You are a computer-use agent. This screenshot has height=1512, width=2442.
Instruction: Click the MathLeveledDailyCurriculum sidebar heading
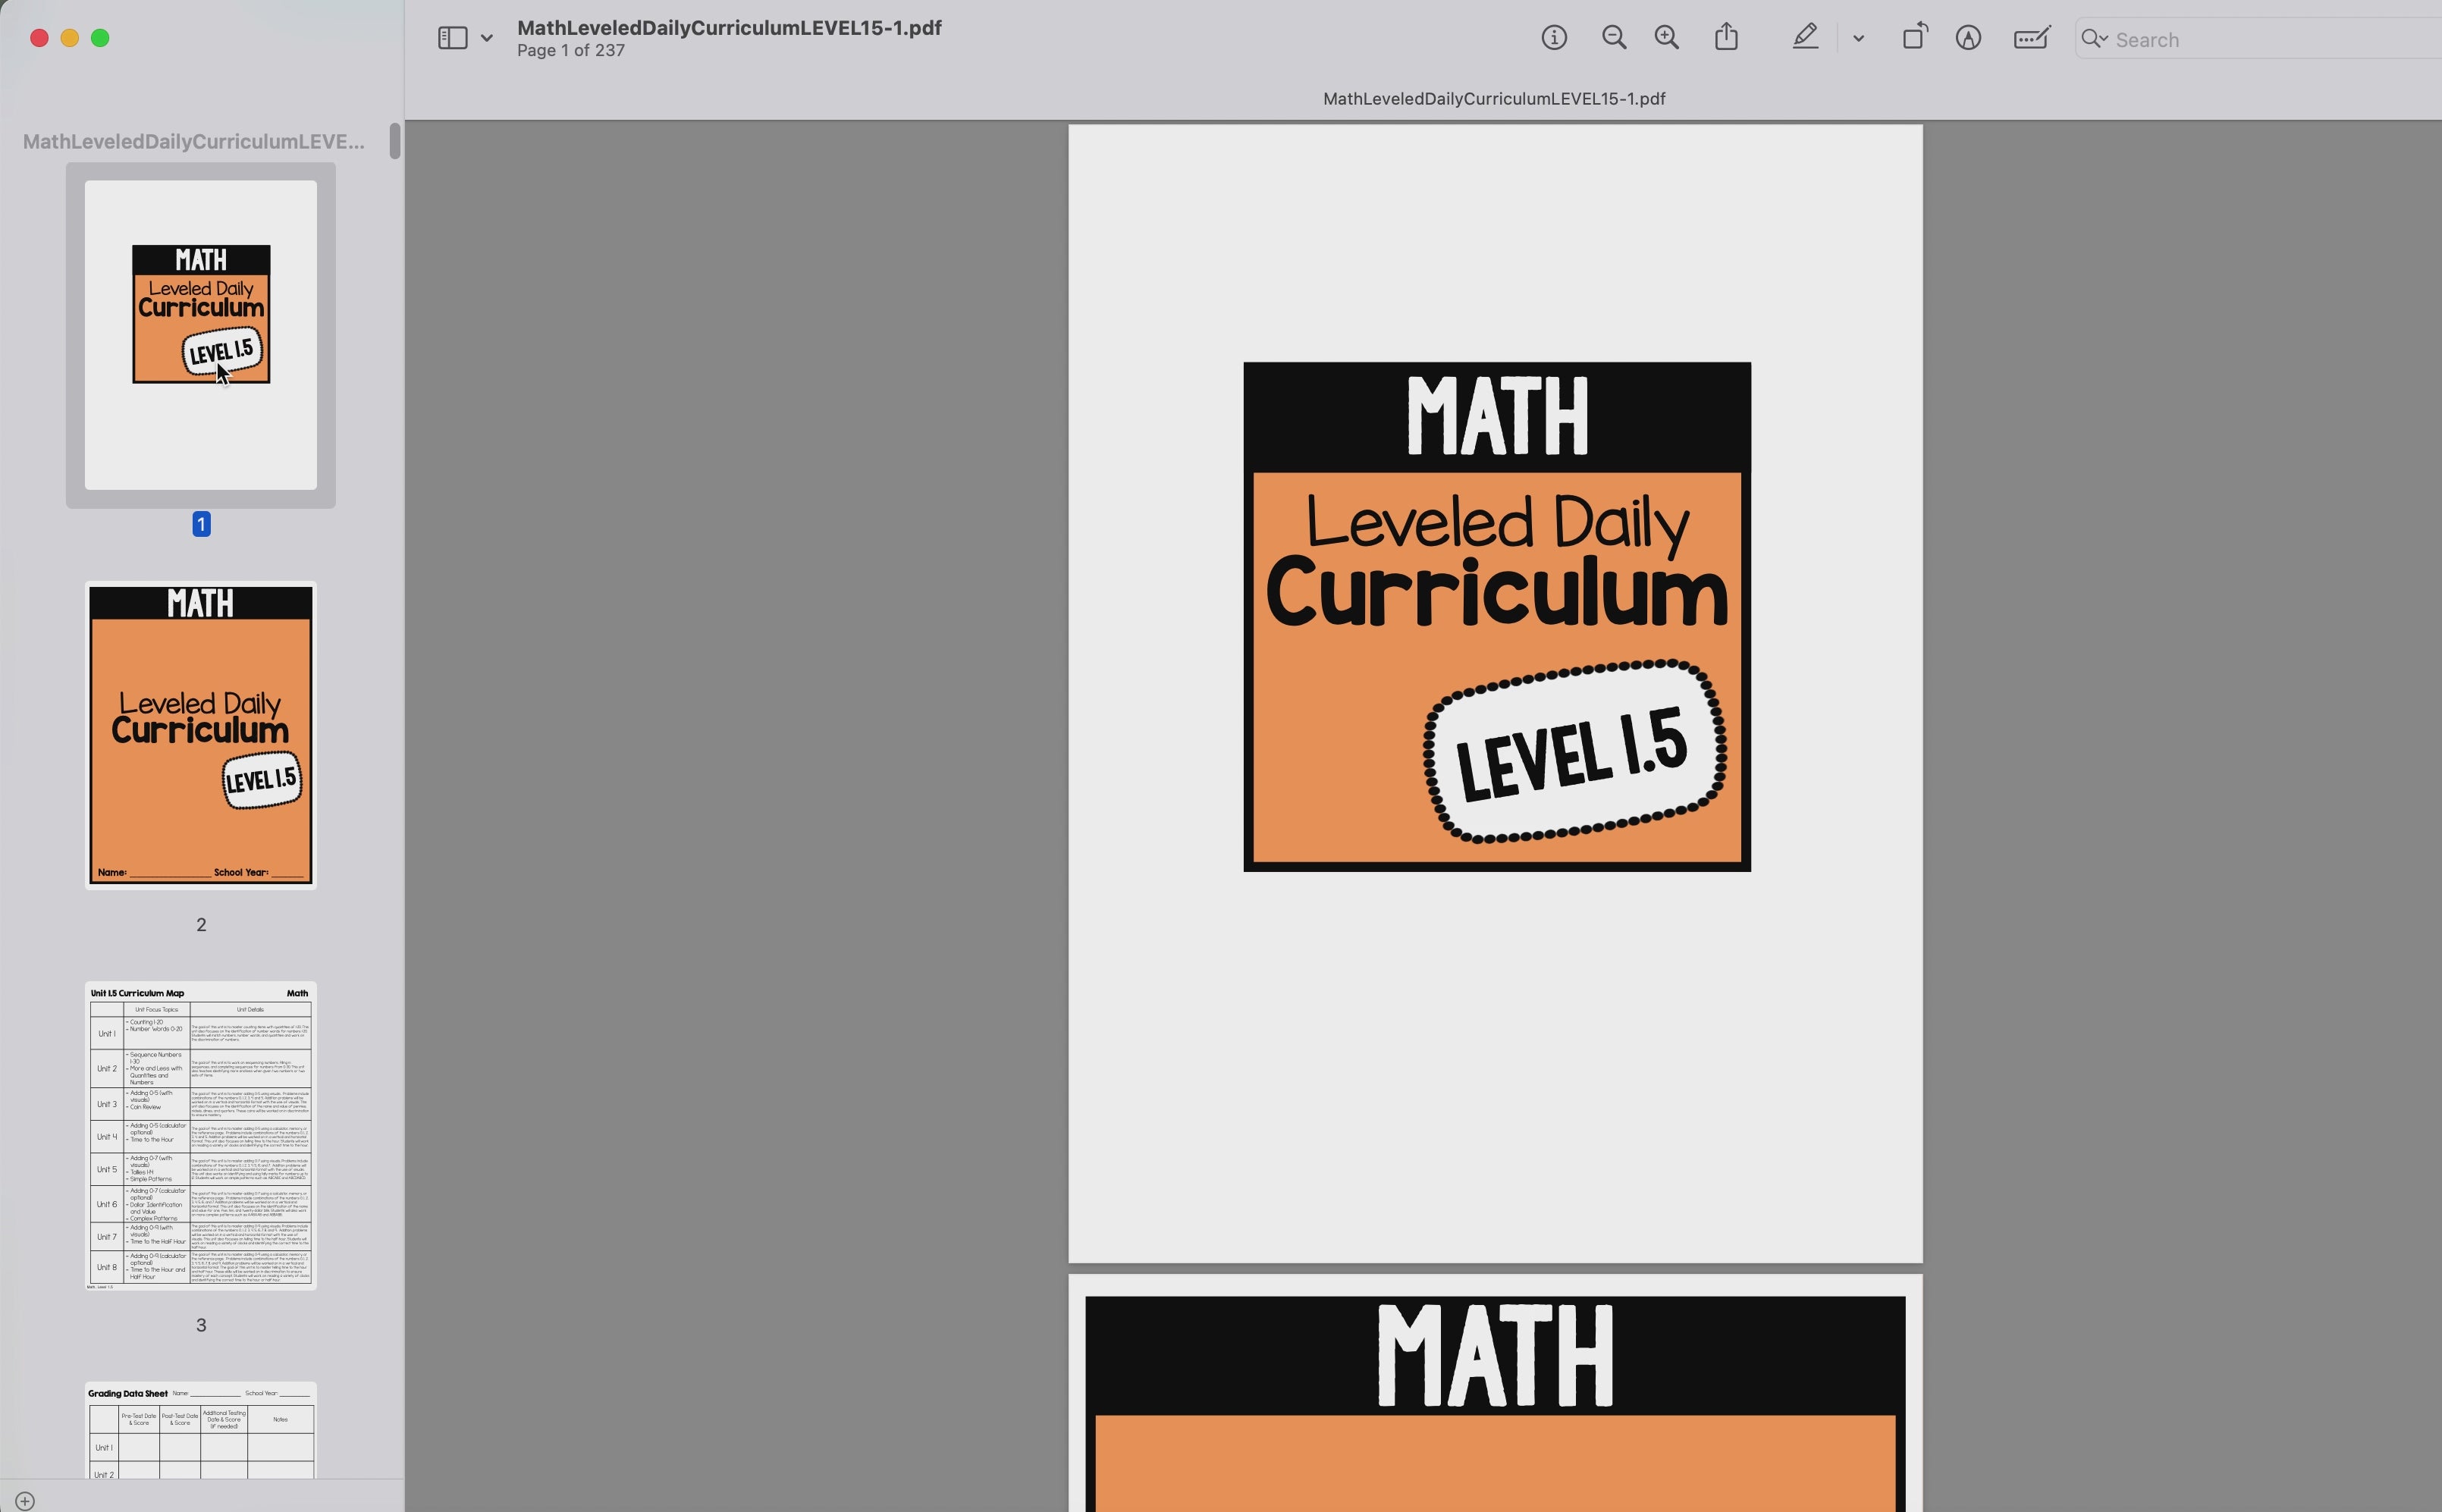193,141
